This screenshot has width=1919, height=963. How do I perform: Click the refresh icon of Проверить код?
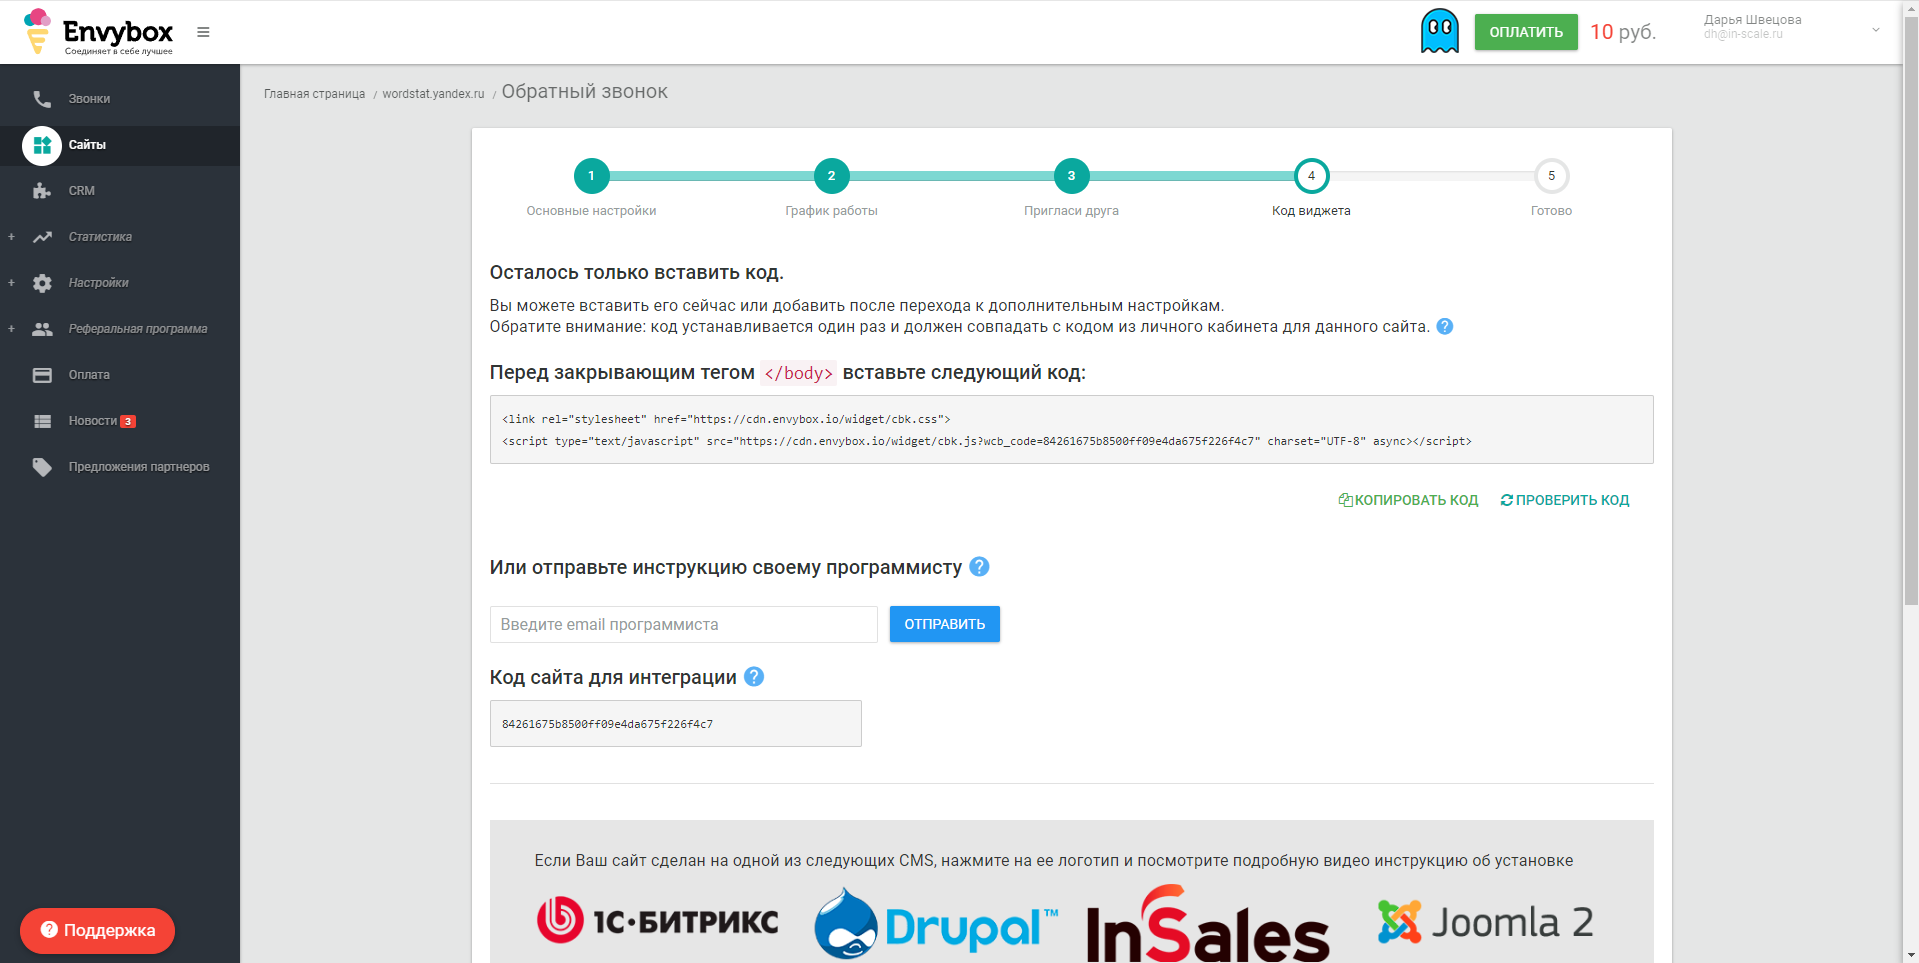click(1507, 500)
